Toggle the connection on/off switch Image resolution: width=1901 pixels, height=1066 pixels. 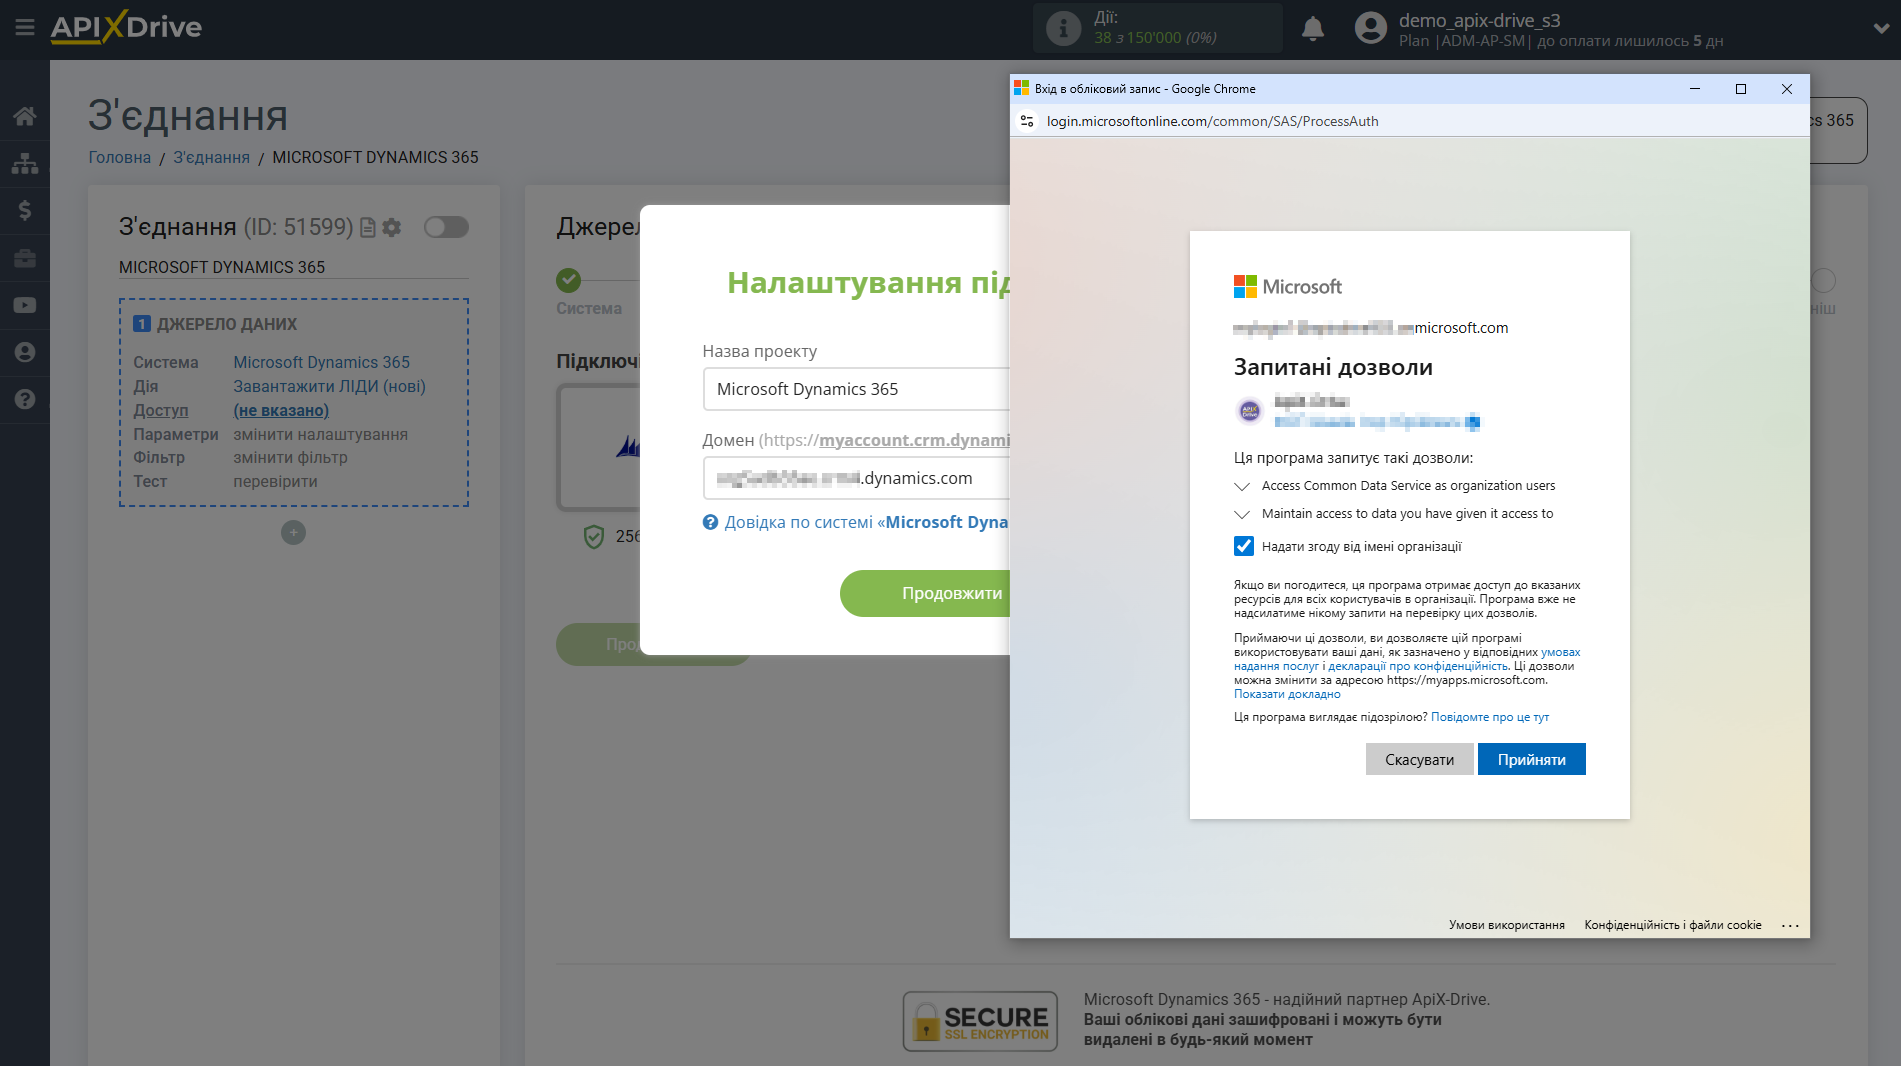point(446,227)
